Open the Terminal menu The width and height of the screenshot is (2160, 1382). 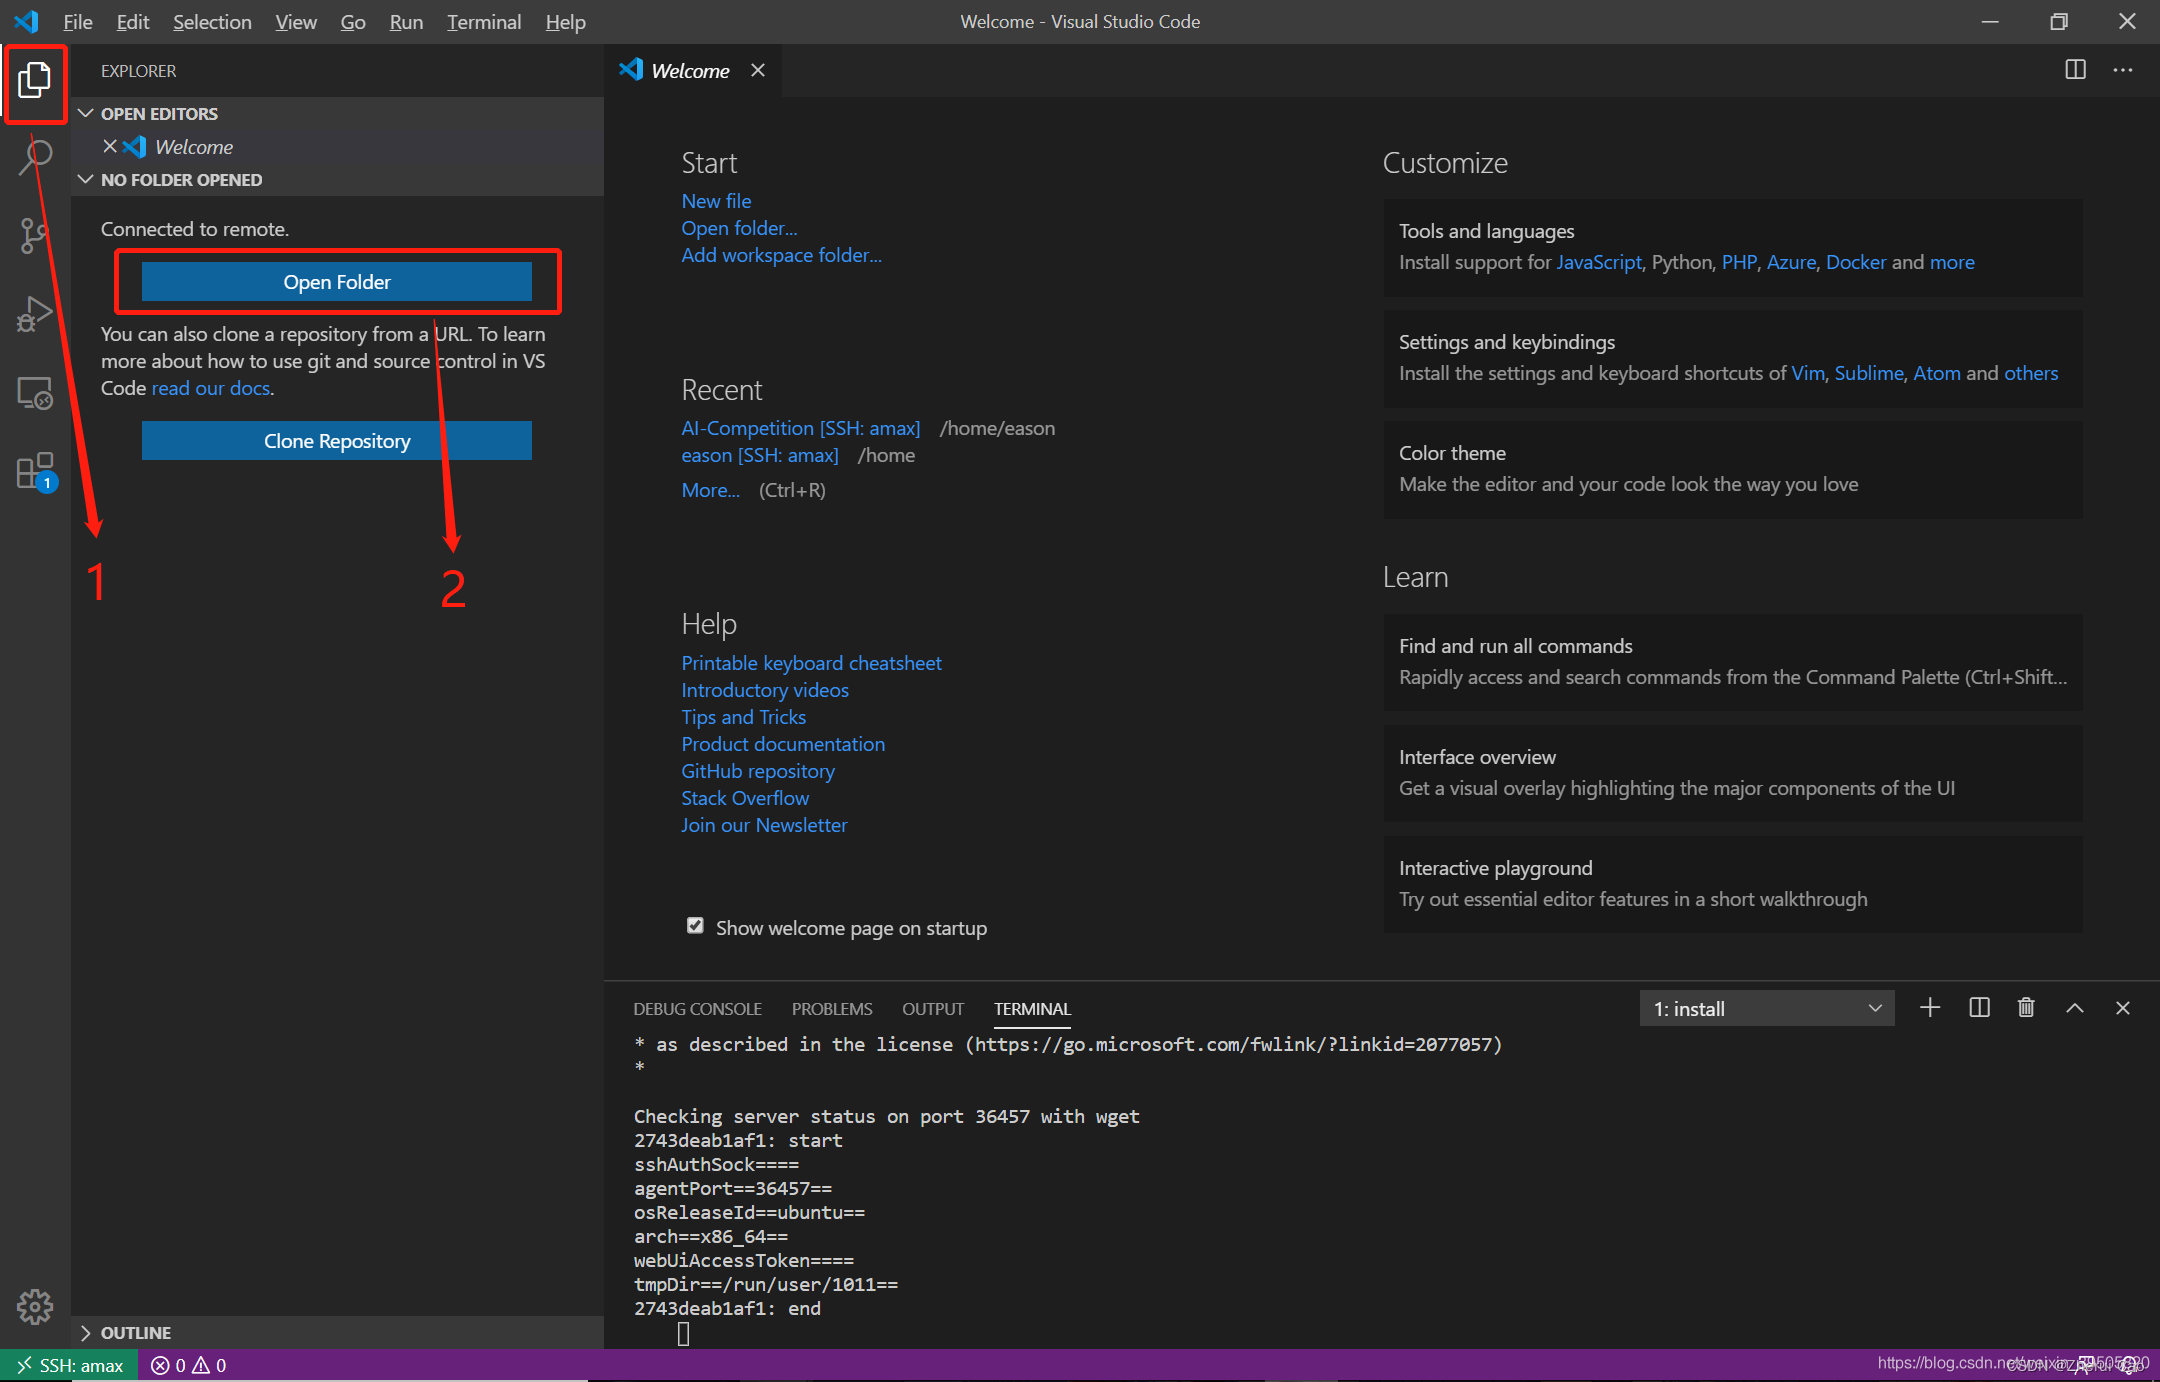483,22
